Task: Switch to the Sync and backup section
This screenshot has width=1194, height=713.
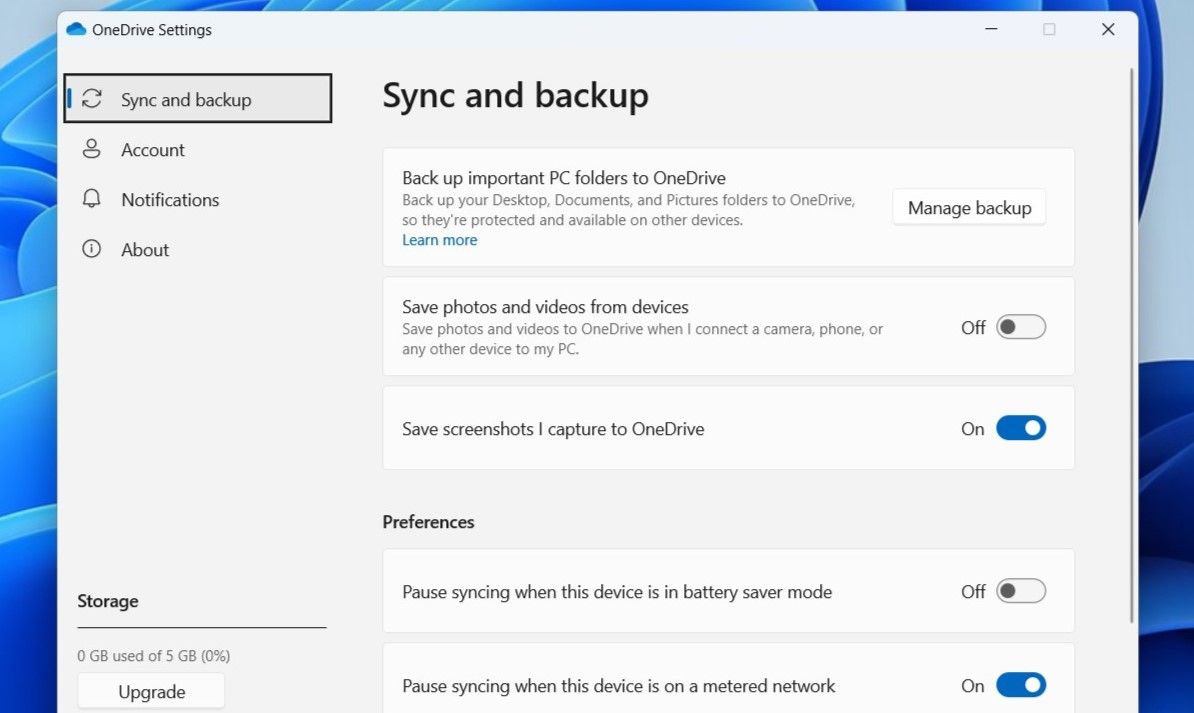Action: click(x=186, y=98)
